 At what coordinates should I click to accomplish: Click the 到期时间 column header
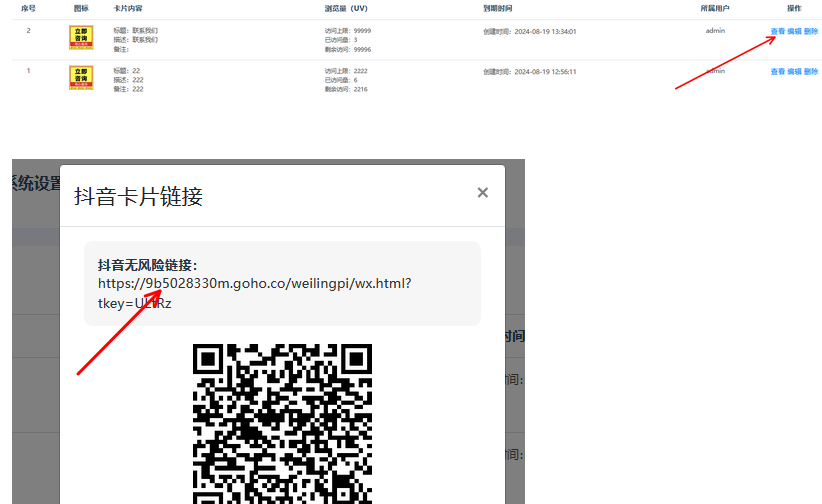[497, 8]
